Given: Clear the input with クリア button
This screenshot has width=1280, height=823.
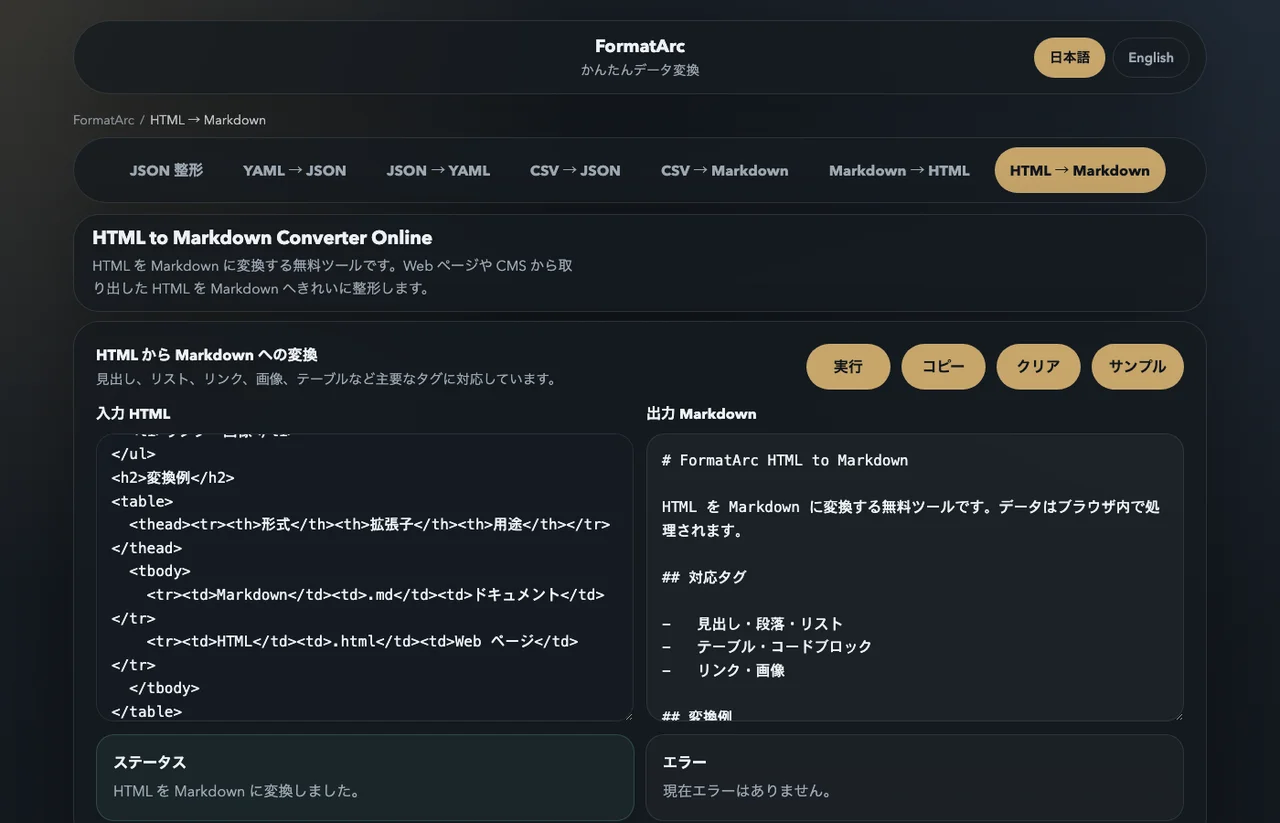Looking at the screenshot, I should [x=1038, y=364].
